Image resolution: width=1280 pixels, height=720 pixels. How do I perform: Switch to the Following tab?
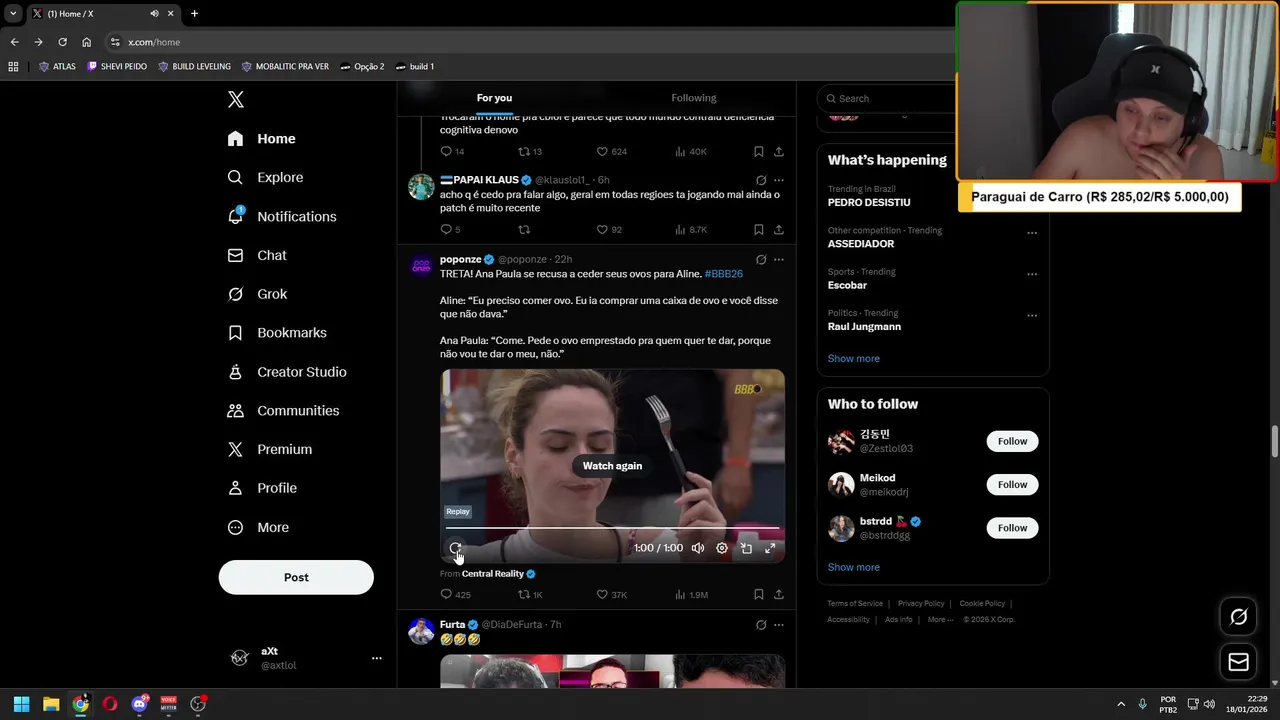[x=694, y=98]
